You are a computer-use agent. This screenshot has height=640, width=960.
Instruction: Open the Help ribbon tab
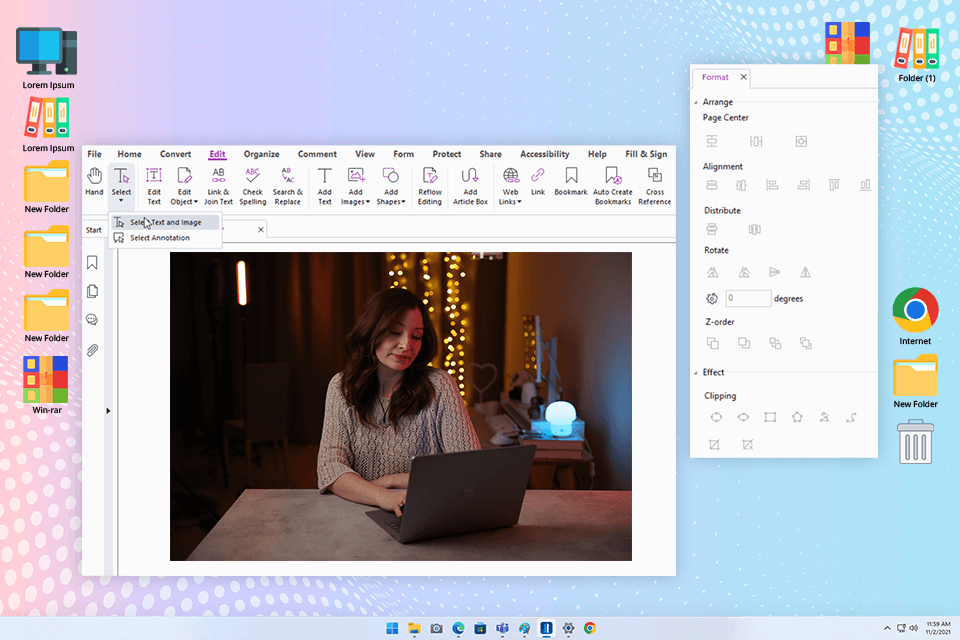(597, 154)
